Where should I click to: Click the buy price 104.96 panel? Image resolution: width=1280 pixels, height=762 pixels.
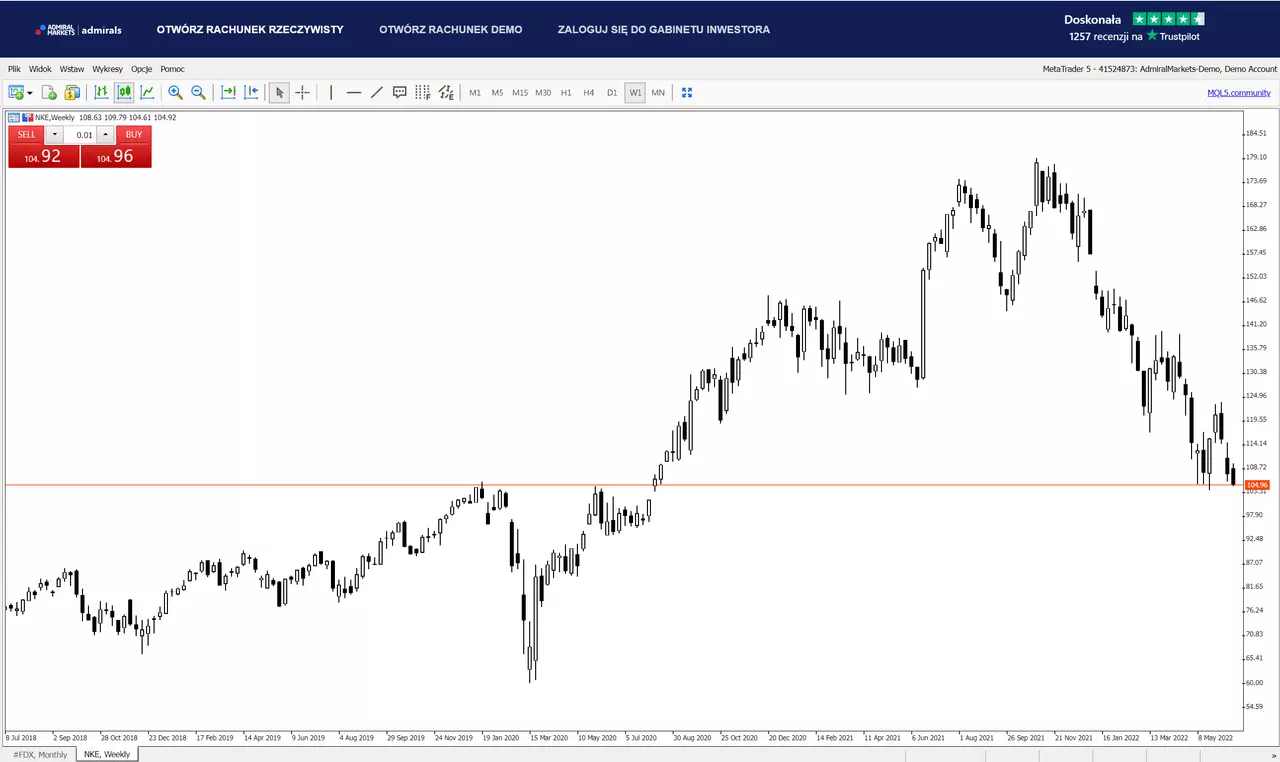[116, 156]
